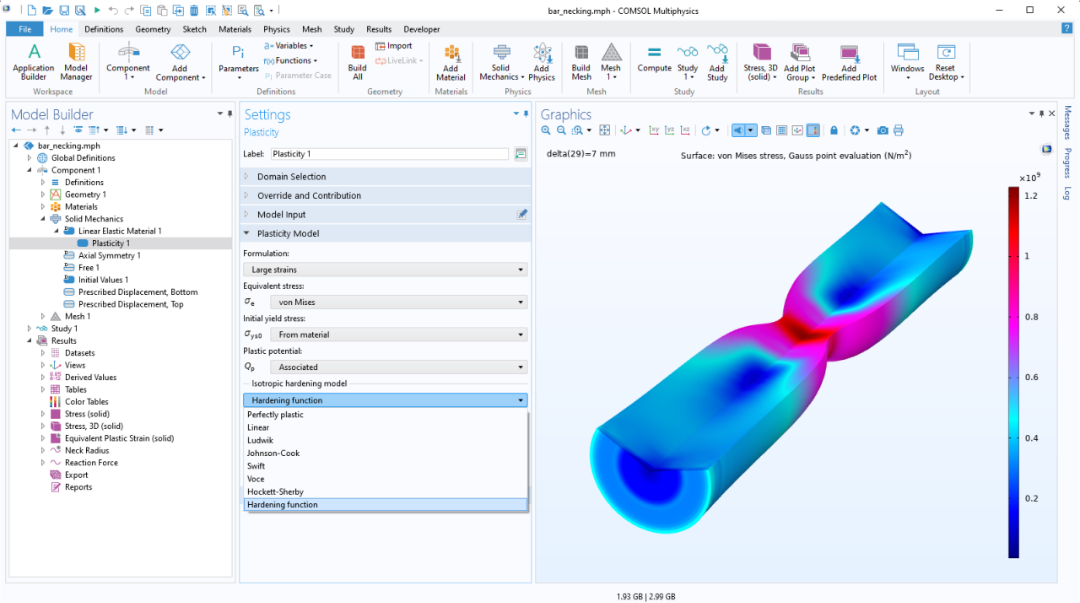
Task: Select Johnson-Cook from the hardening list
Action: tap(386, 453)
